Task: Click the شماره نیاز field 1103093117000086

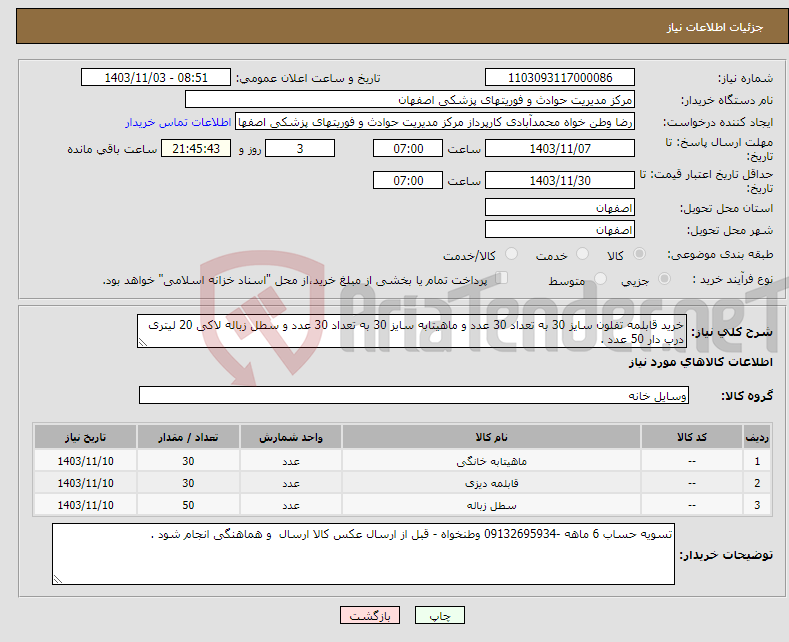Action: [x=560, y=77]
